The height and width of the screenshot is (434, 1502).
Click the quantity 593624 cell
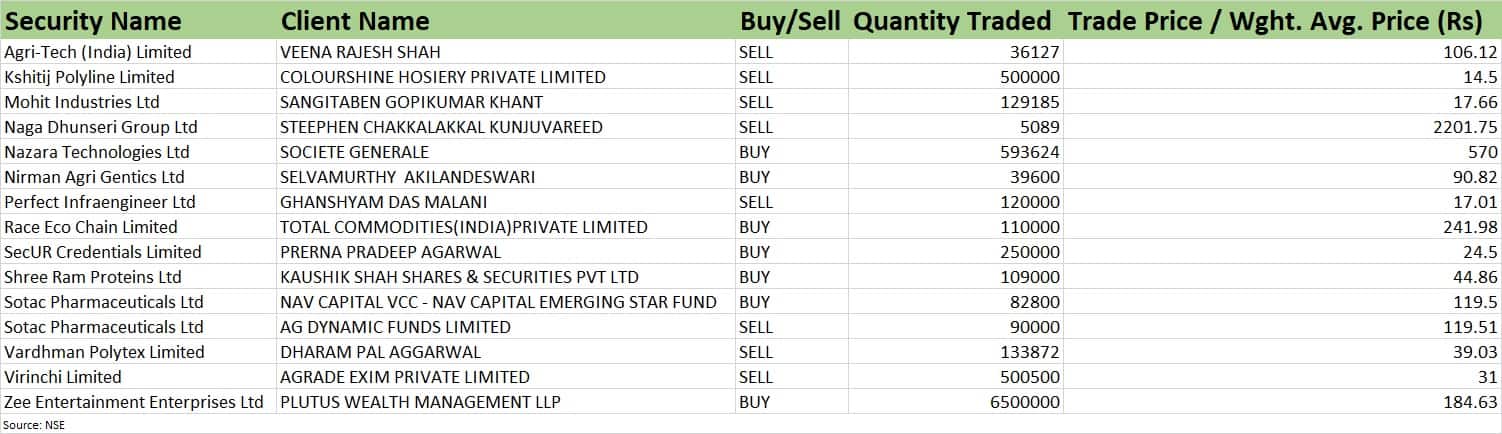click(x=956, y=152)
